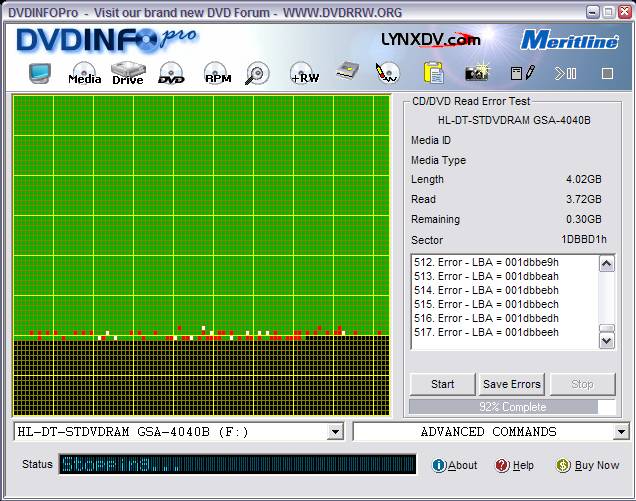Click the DVDINFOpro logo
This screenshot has height=501, width=636.
pos(106,40)
